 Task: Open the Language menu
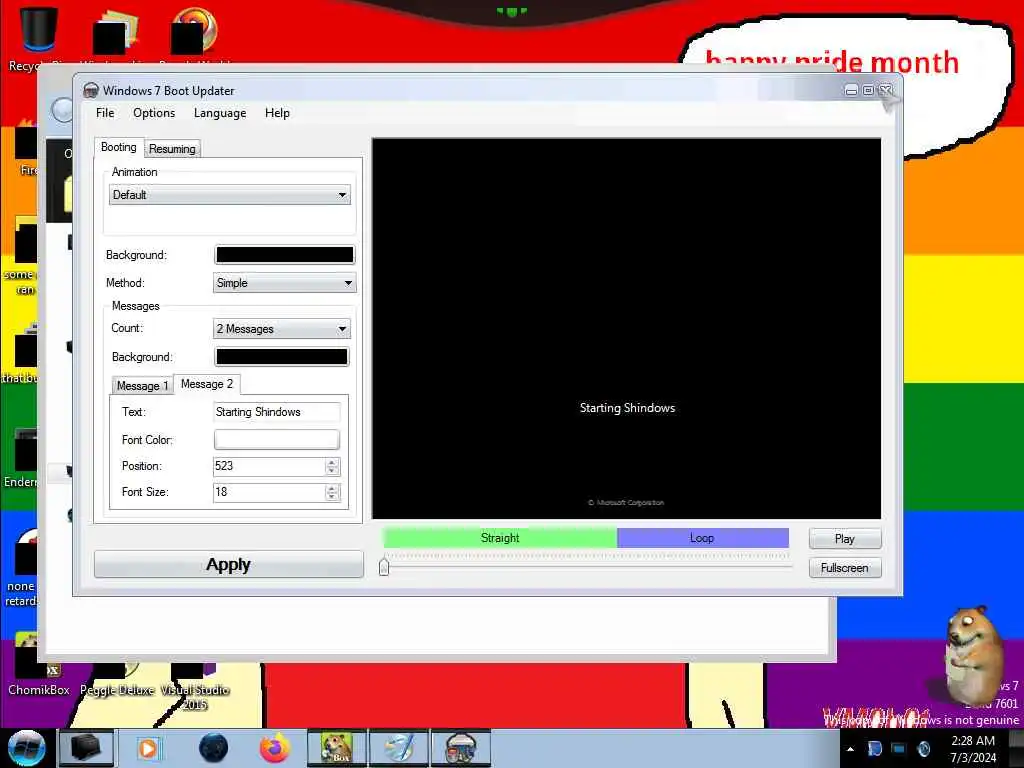(x=220, y=113)
